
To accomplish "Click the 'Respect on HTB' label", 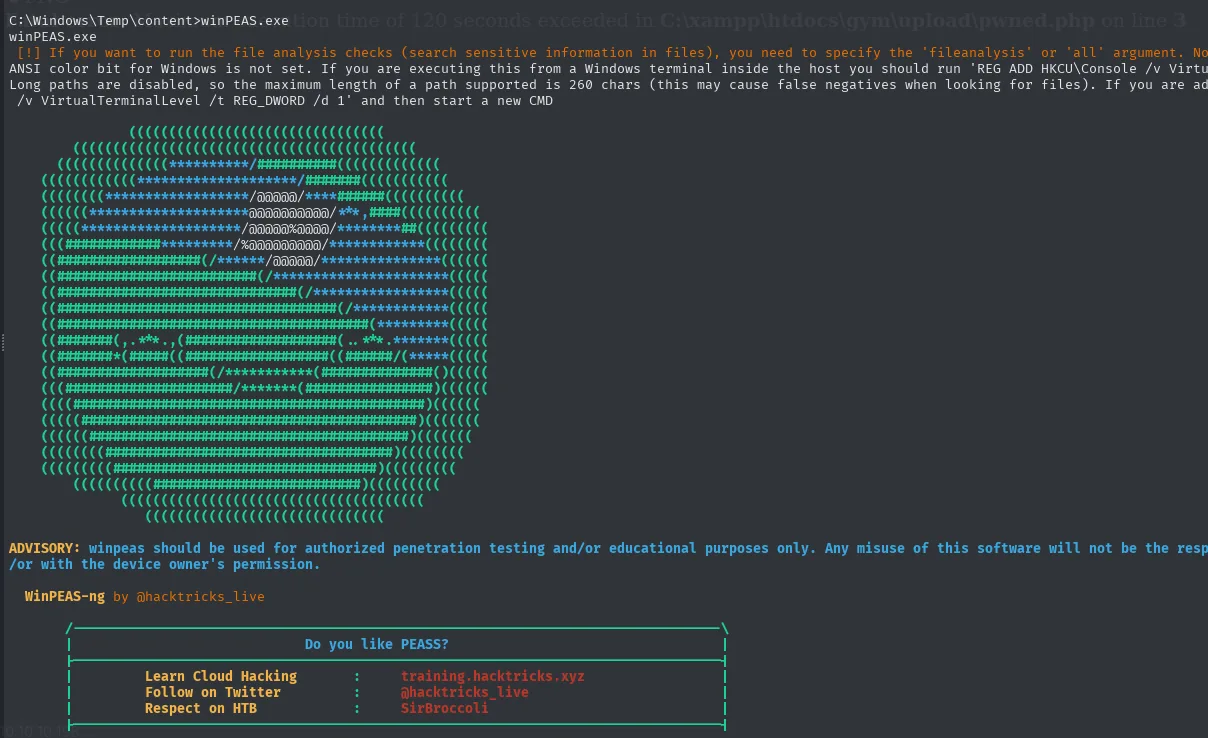I will pyautogui.click(x=201, y=708).
